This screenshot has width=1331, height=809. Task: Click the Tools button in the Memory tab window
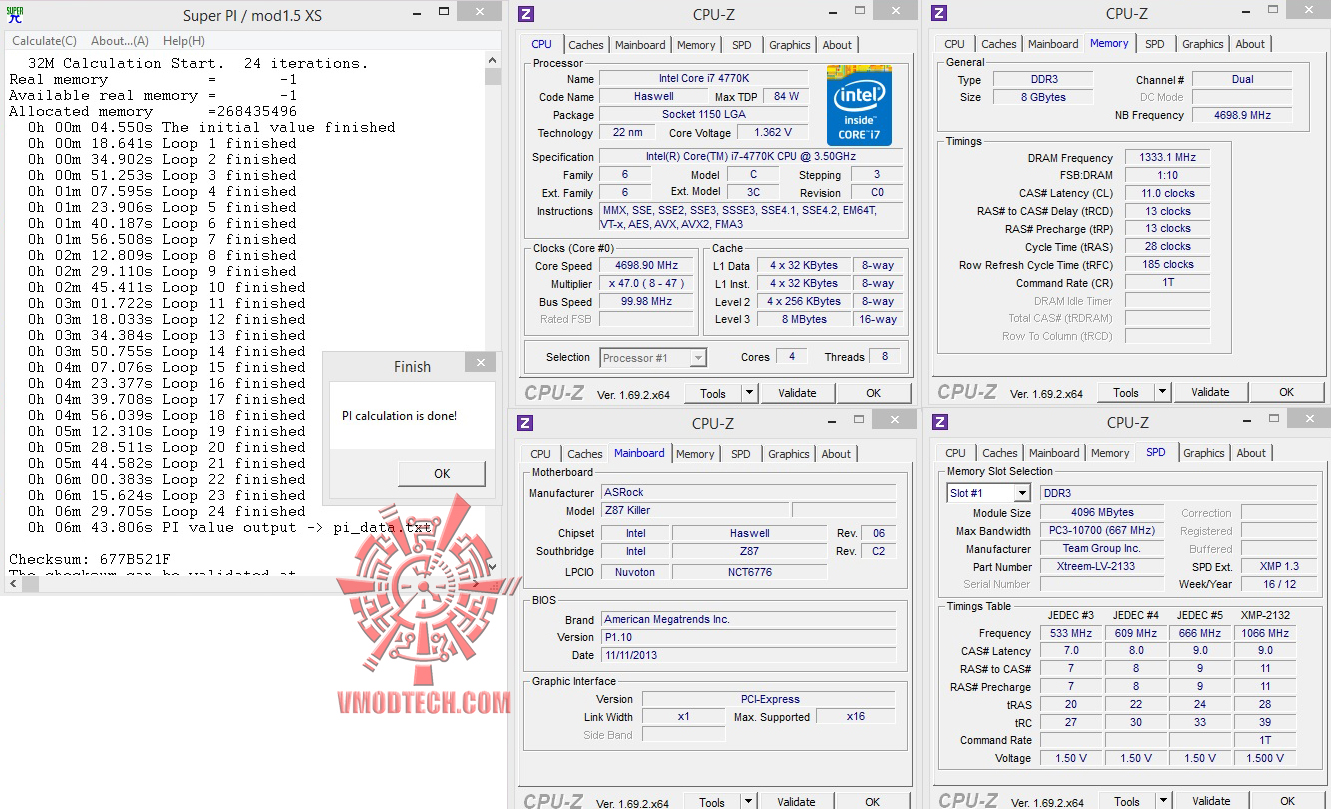(x=1127, y=392)
